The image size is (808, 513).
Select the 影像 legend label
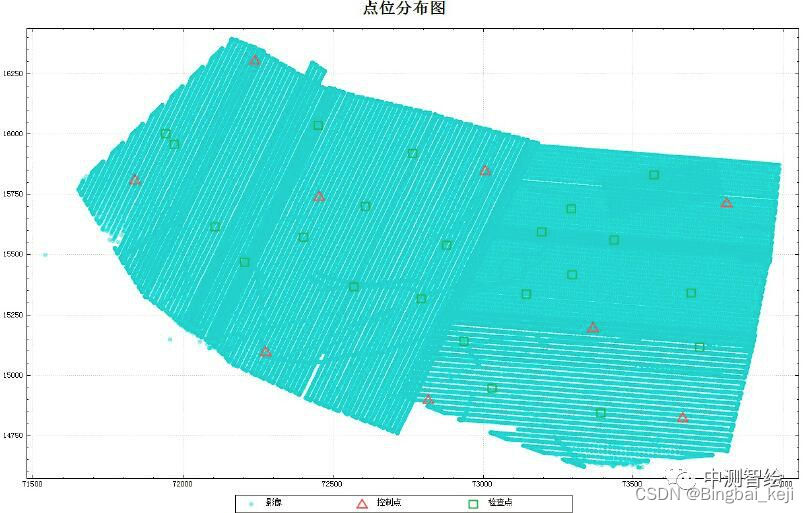pos(273,503)
